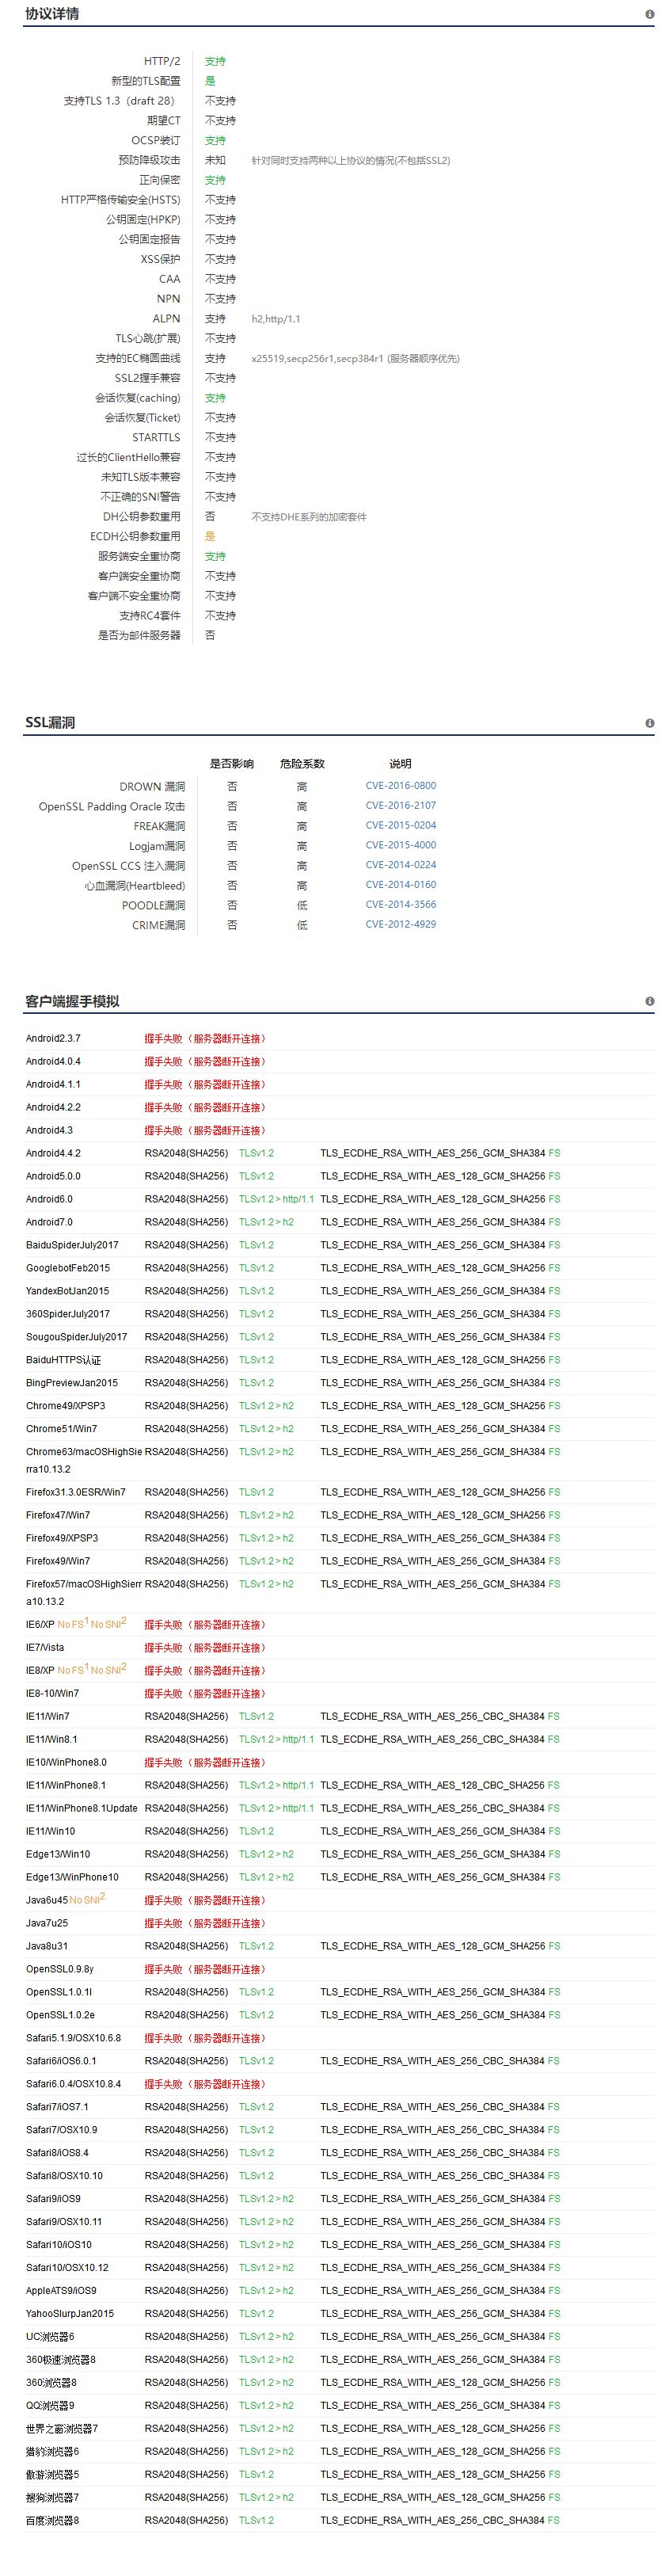Click the 客户端握手模拟 section heading
Image resolution: width=665 pixels, height=2576 pixels.
[72, 1001]
